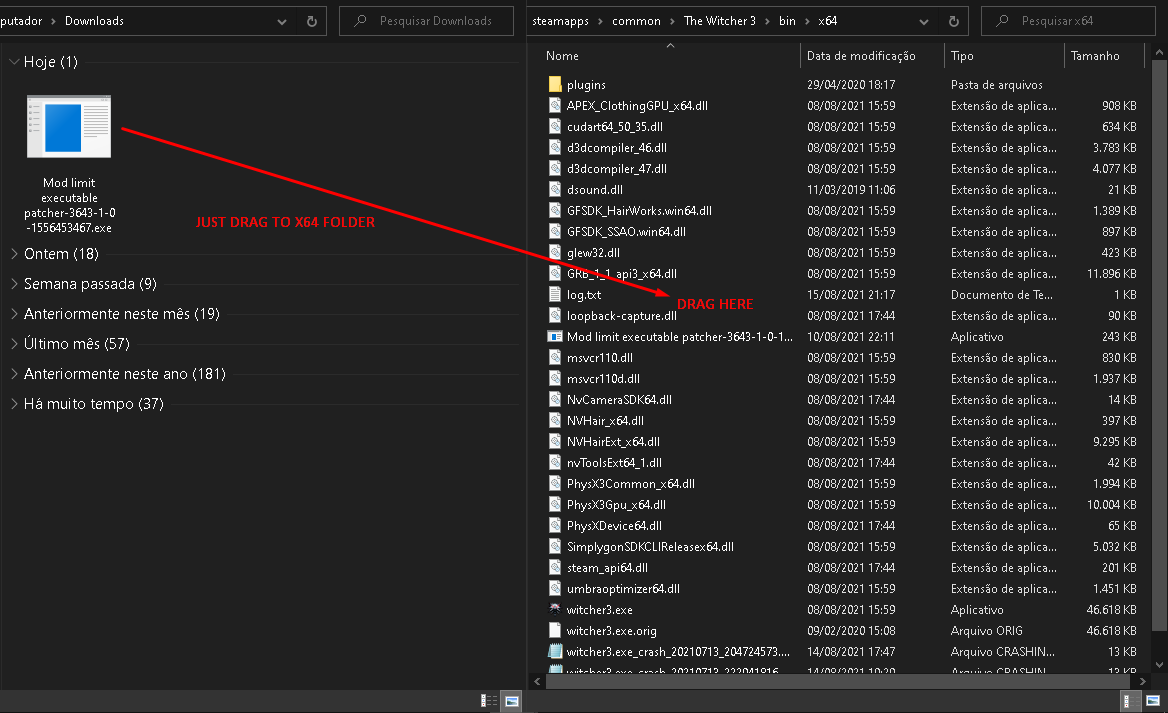
Task: Select the GRB_1_1_api3_x64.dll file name
Action: click(x=621, y=273)
